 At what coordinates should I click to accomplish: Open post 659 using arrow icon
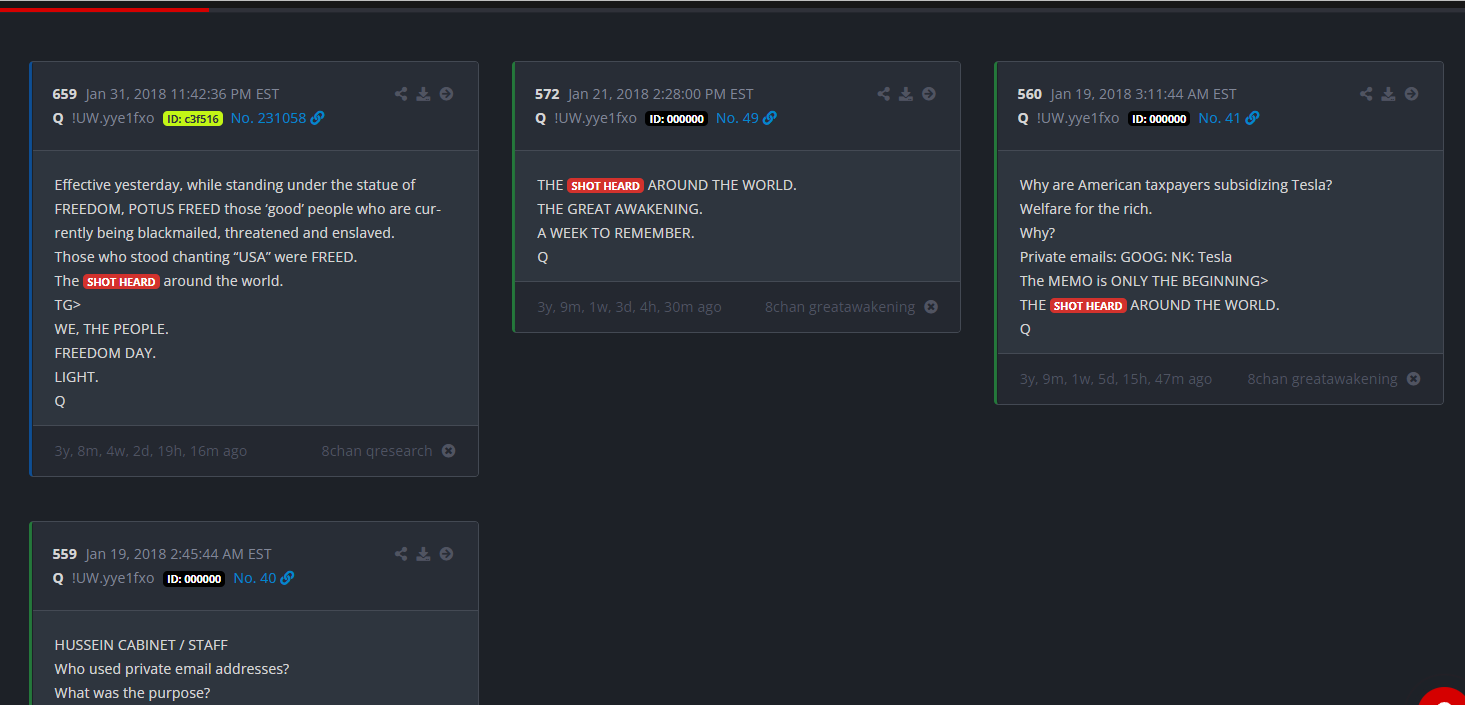[x=446, y=94]
